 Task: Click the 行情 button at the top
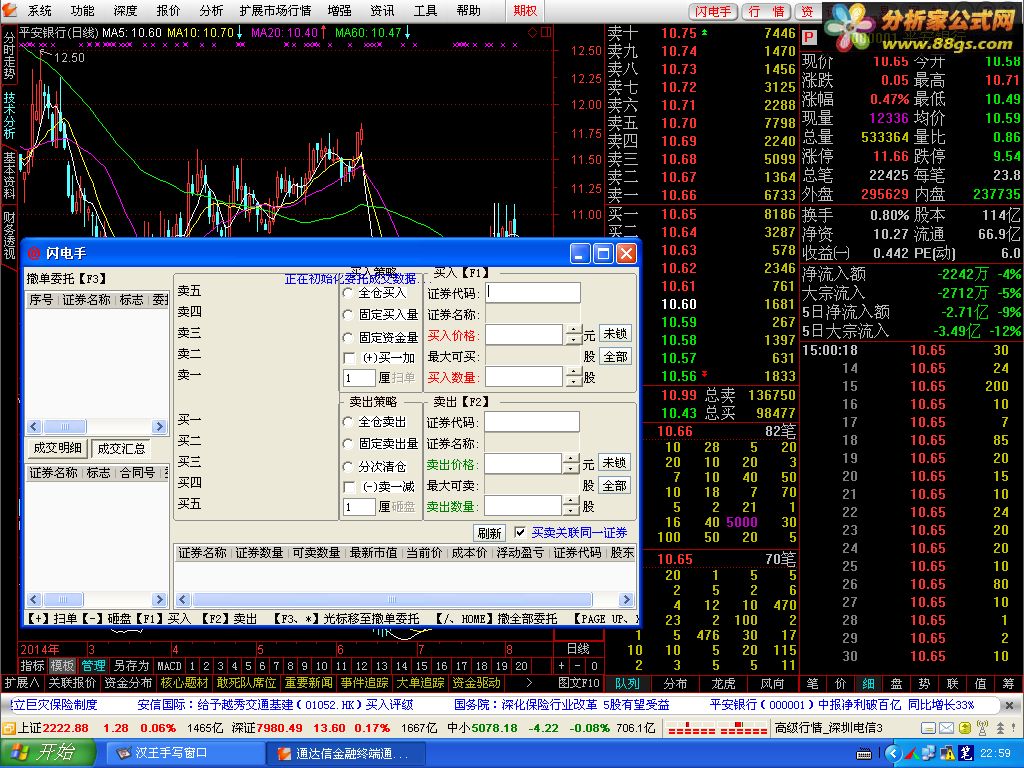[767, 12]
